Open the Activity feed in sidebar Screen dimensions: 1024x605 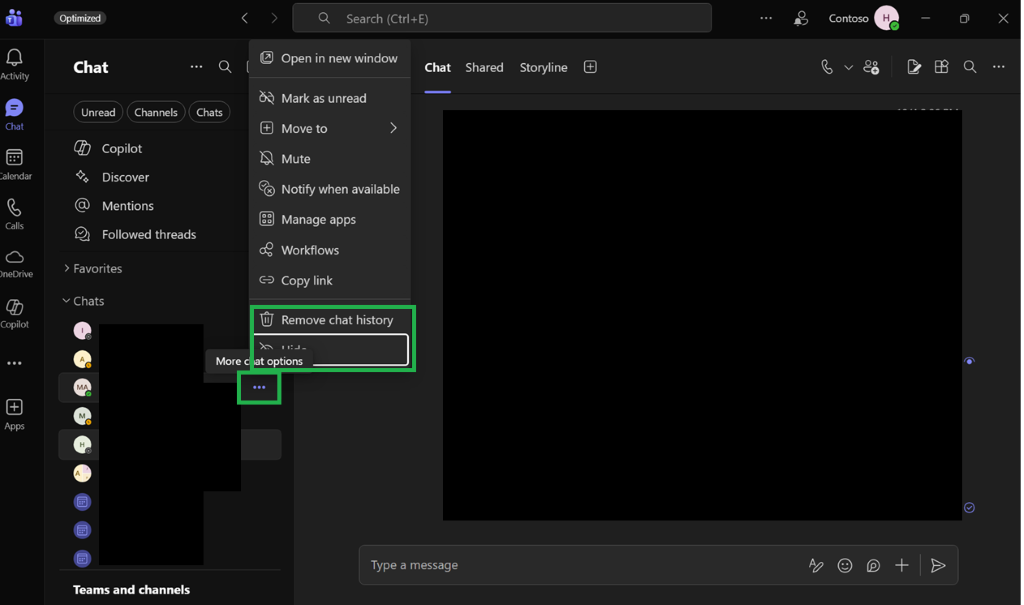coord(14,65)
